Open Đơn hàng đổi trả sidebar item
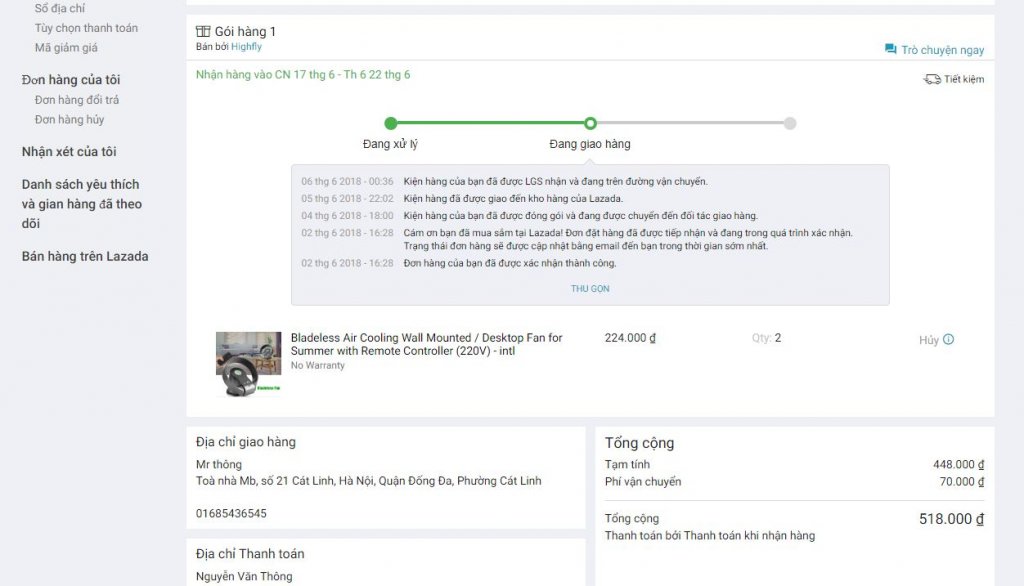The image size is (1024, 586). (x=76, y=99)
